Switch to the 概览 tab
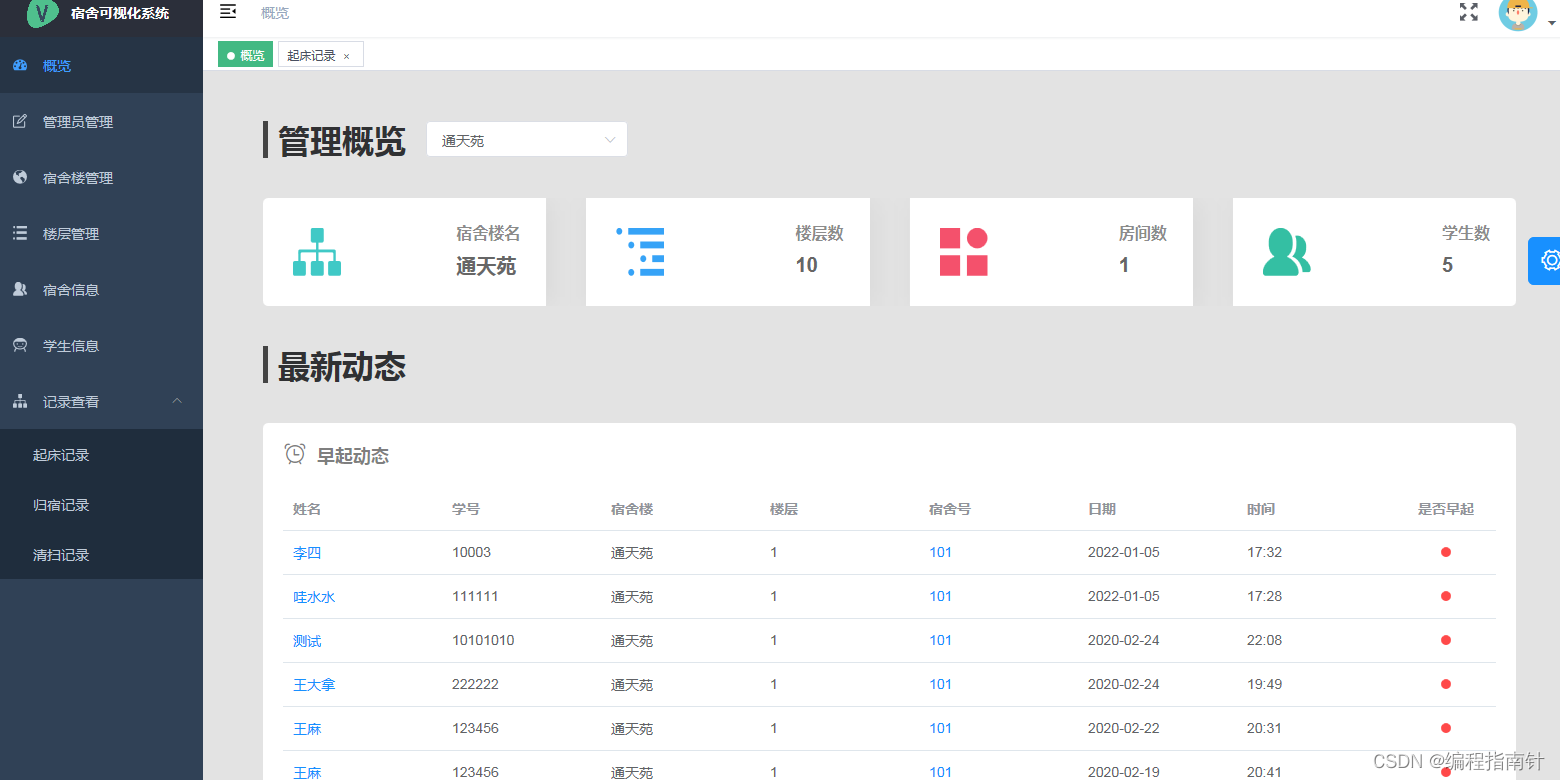The height and width of the screenshot is (780, 1560). (x=246, y=55)
